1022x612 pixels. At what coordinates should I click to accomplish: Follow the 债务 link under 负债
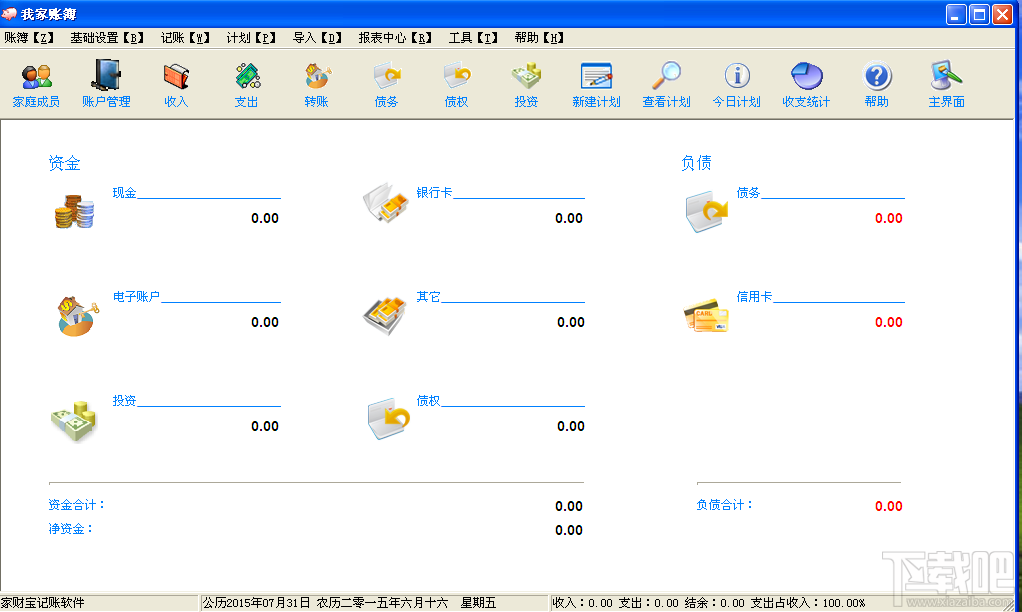[748, 192]
